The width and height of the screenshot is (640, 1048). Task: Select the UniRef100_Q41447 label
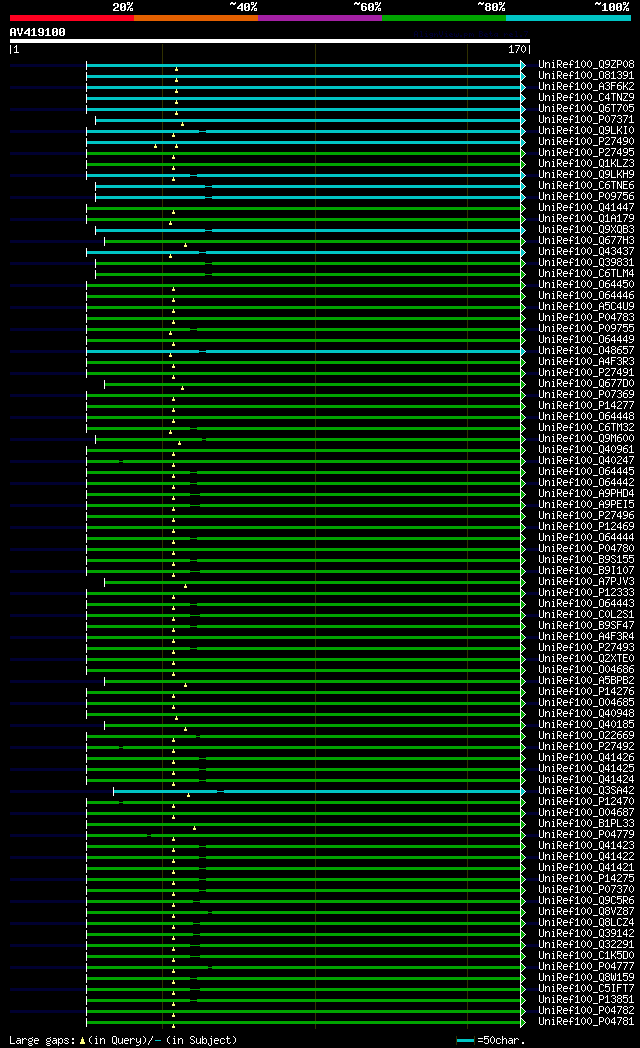pos(587,208)
